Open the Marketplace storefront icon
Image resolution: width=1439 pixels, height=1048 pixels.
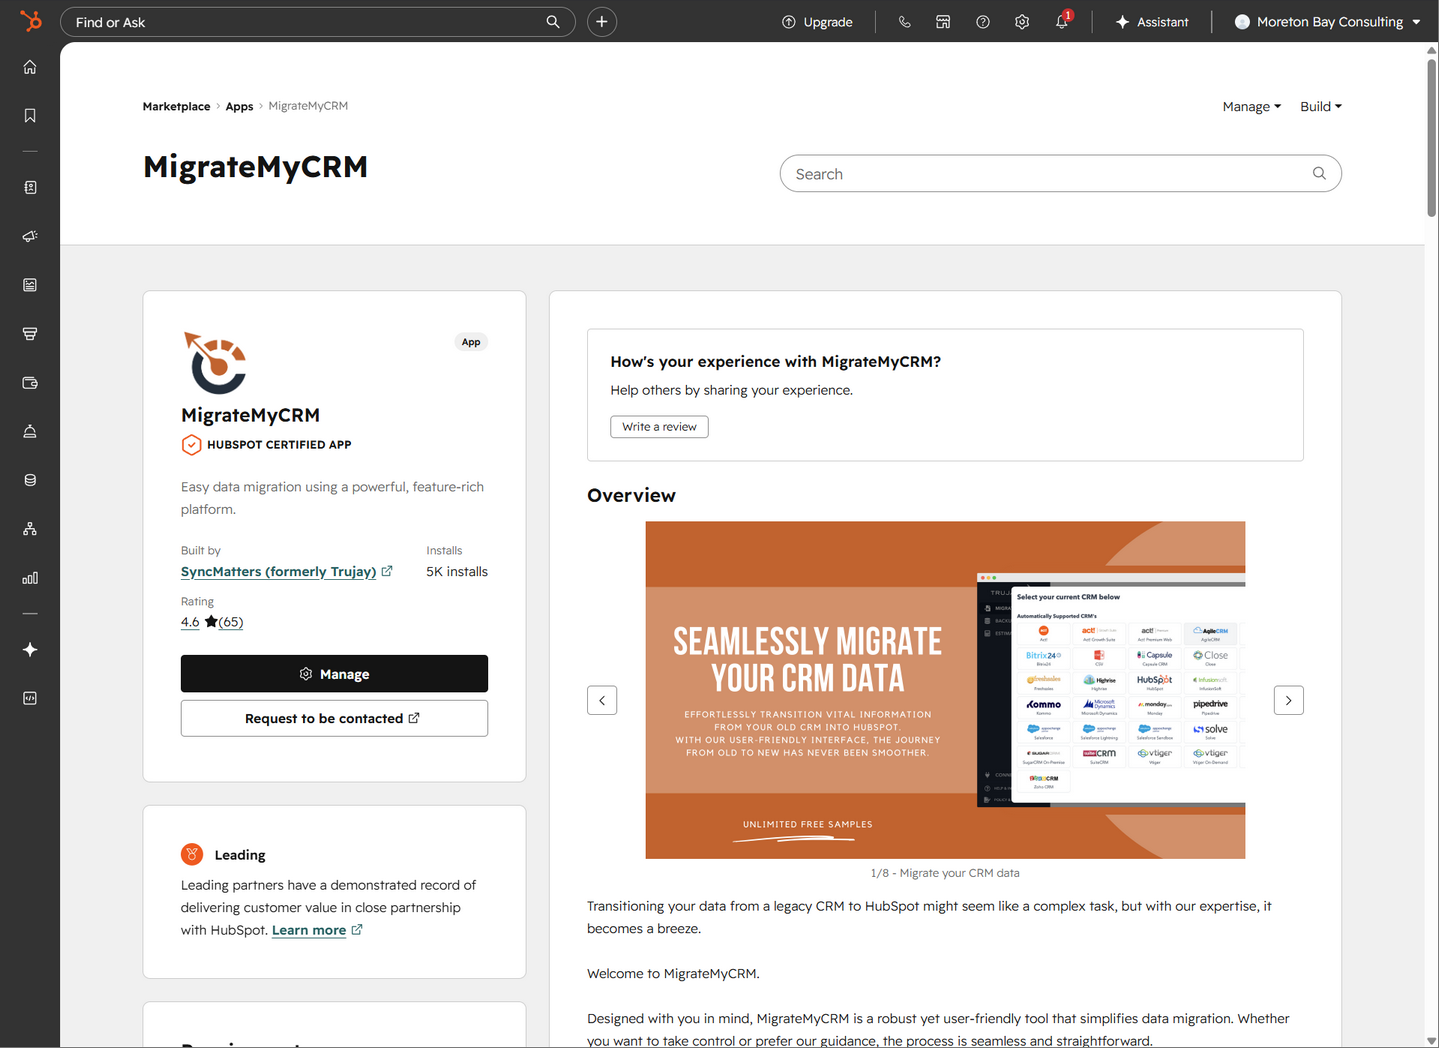click(943, 22)
